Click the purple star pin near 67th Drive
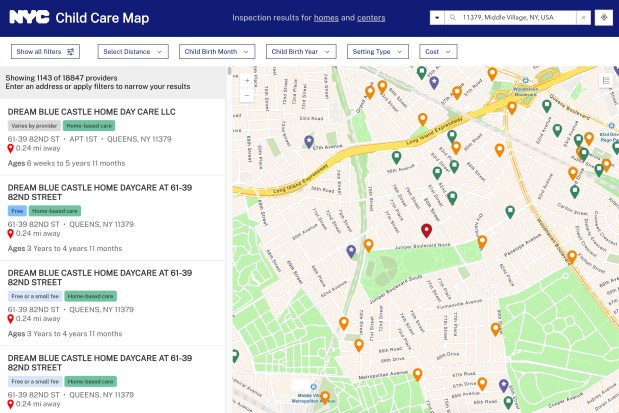 click(503, 385)
